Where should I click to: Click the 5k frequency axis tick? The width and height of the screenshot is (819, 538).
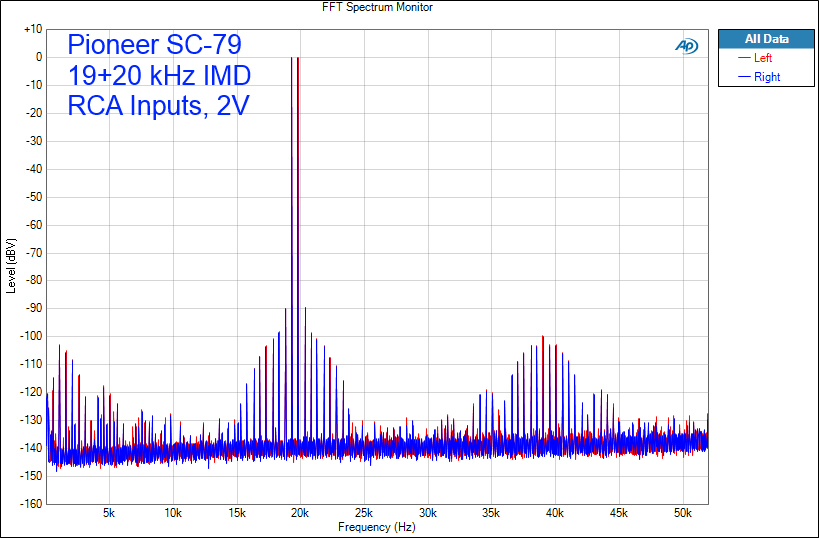click(109, 513)
